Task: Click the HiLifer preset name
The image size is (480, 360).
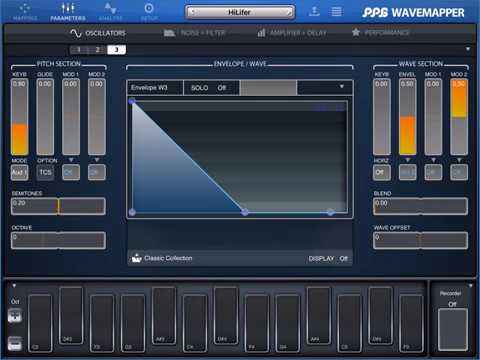Action: point(239,12)
